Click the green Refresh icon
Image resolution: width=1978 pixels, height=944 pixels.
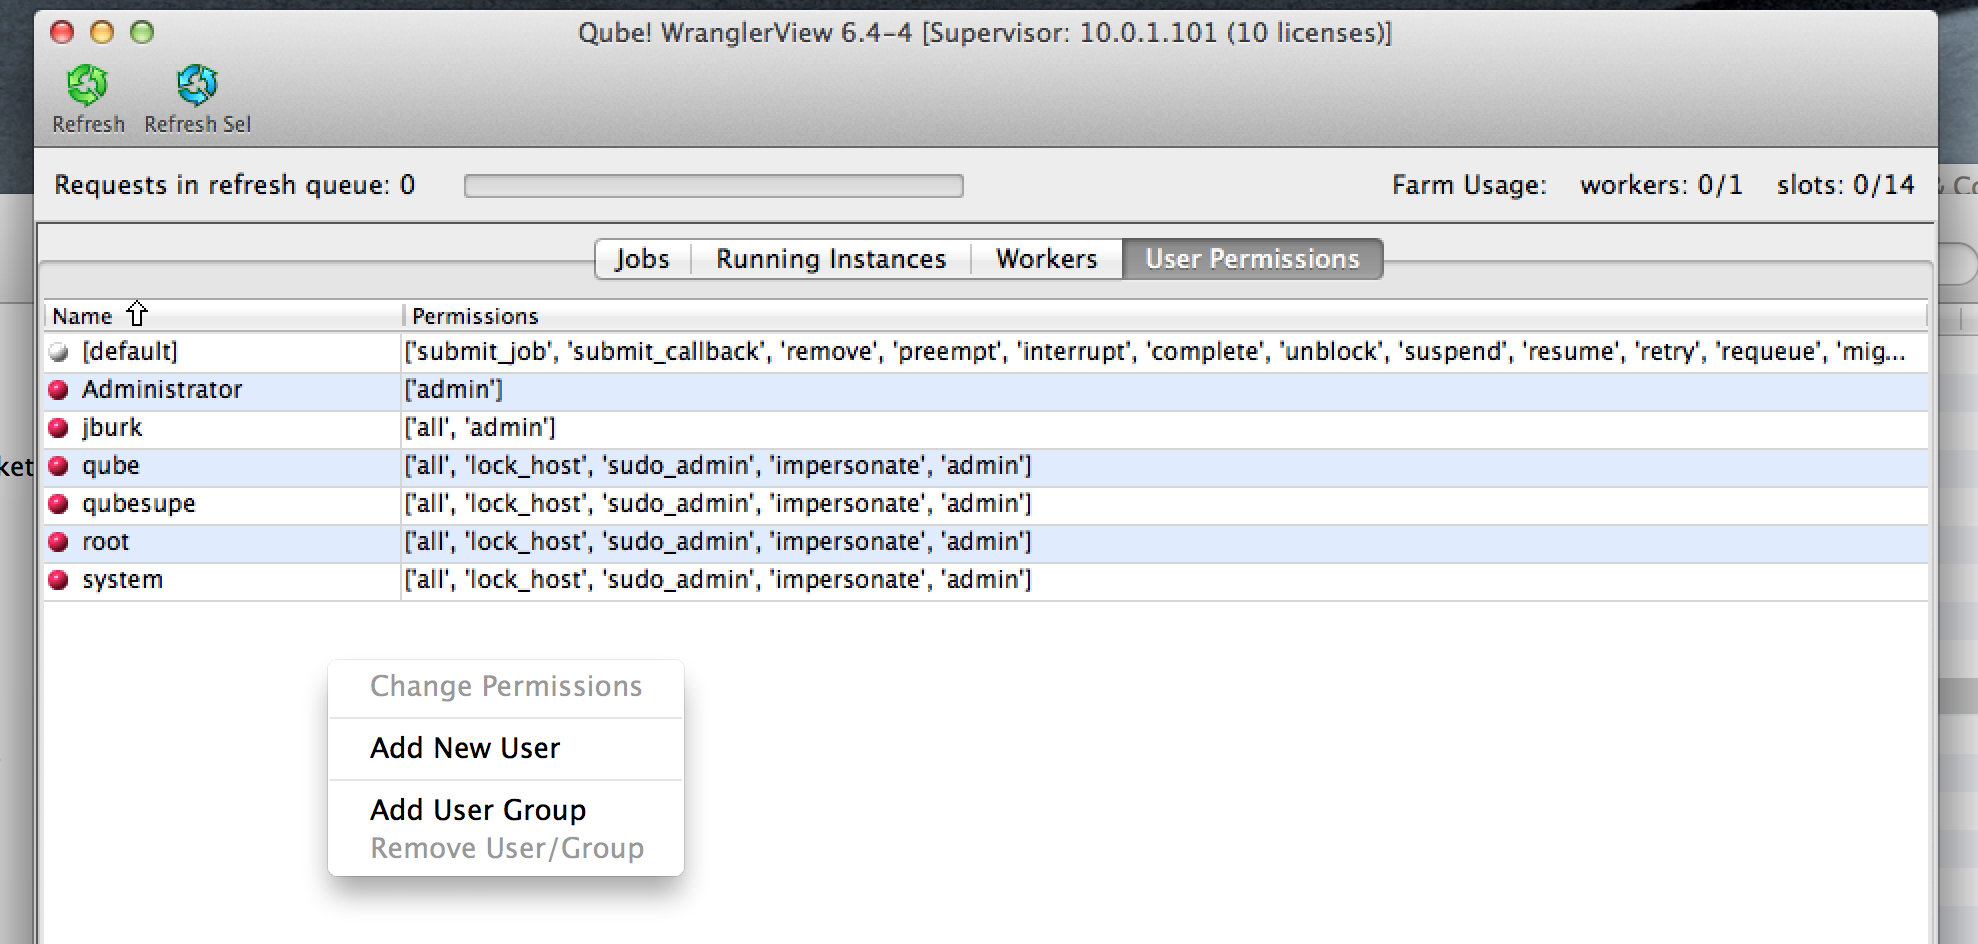pyautogui.click(x=88, y=85)
